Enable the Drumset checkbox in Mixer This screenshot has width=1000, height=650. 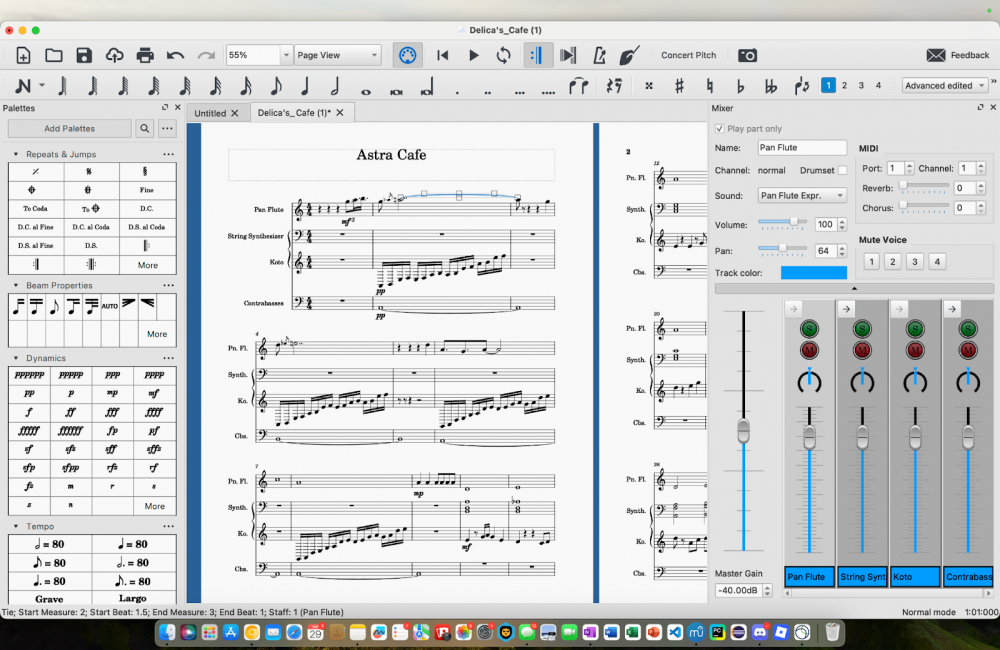coord(842,171)
